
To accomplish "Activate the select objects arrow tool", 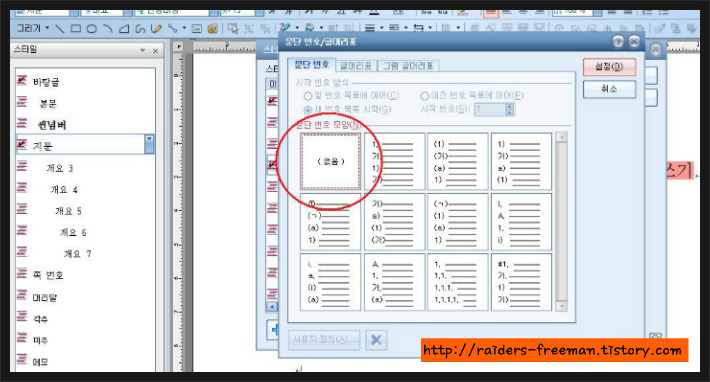I will [233, 29].
